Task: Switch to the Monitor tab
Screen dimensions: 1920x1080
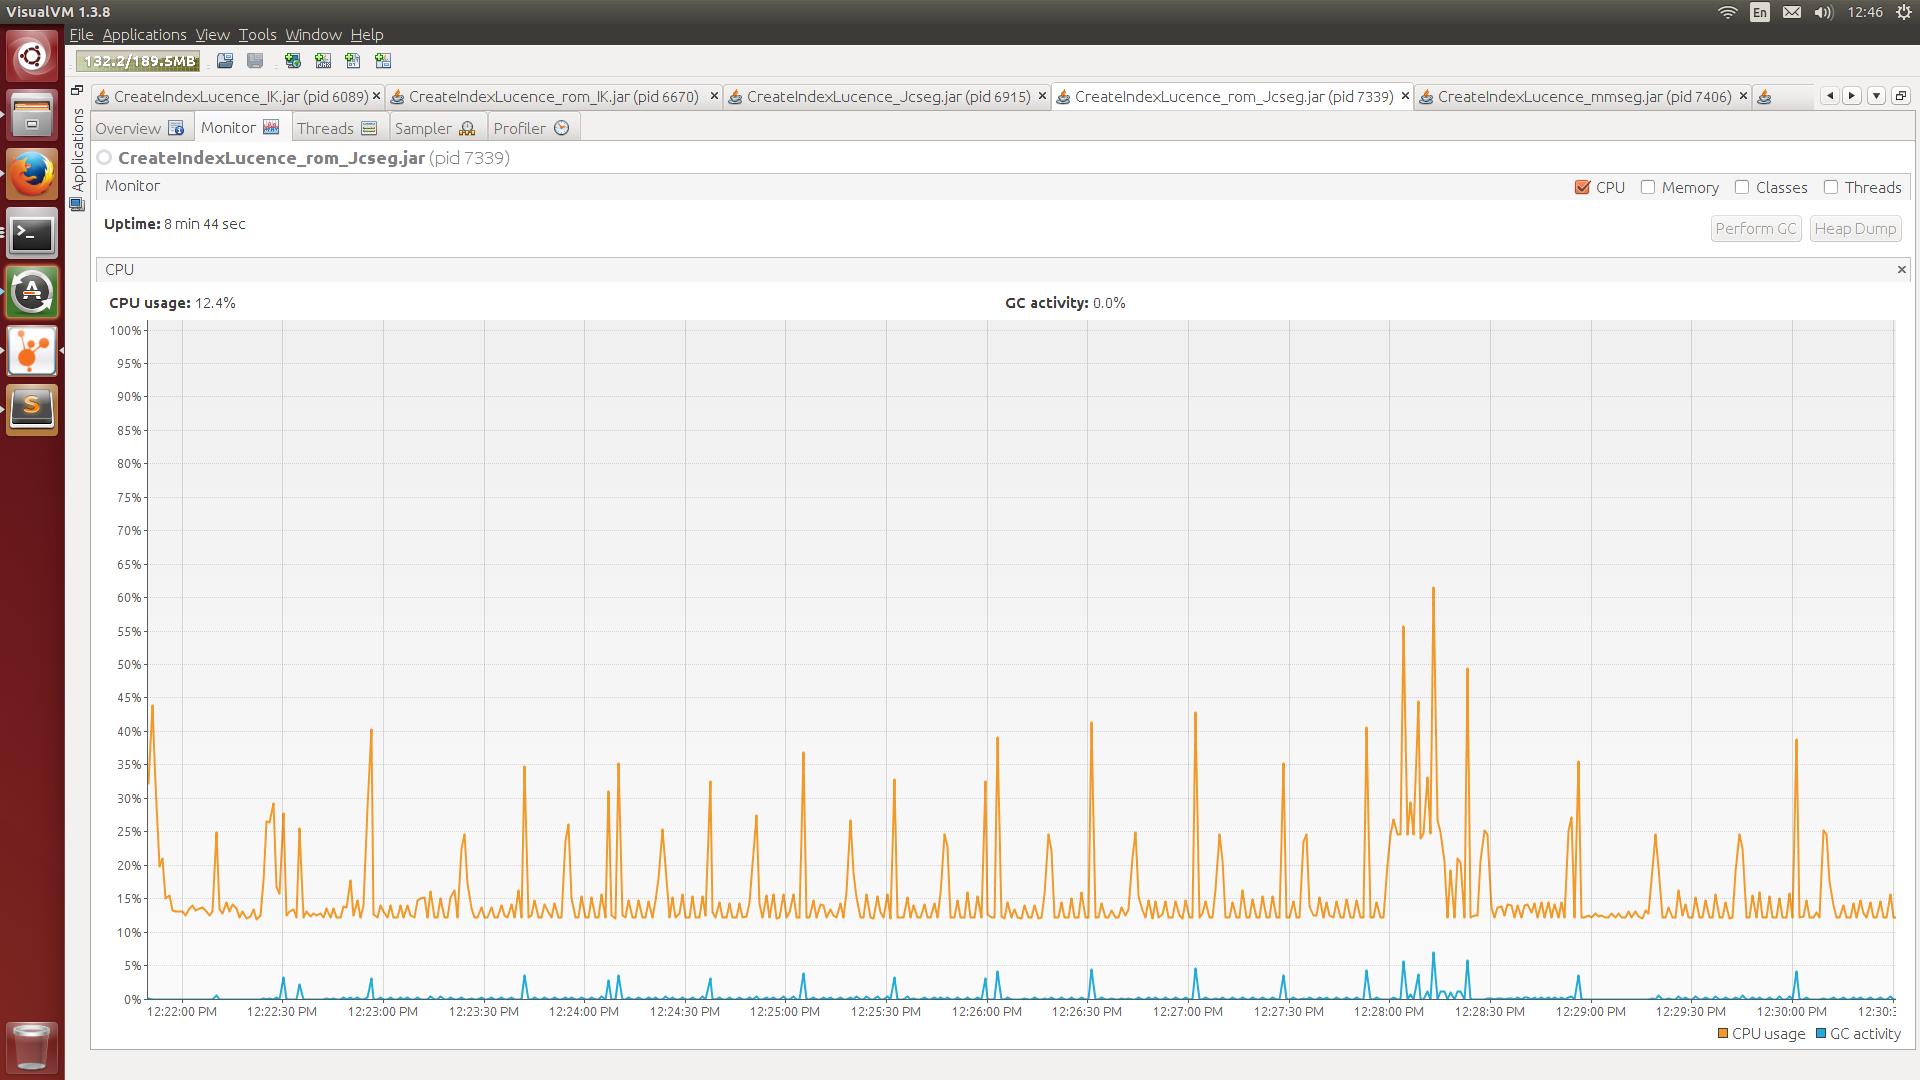Action: 240,127
